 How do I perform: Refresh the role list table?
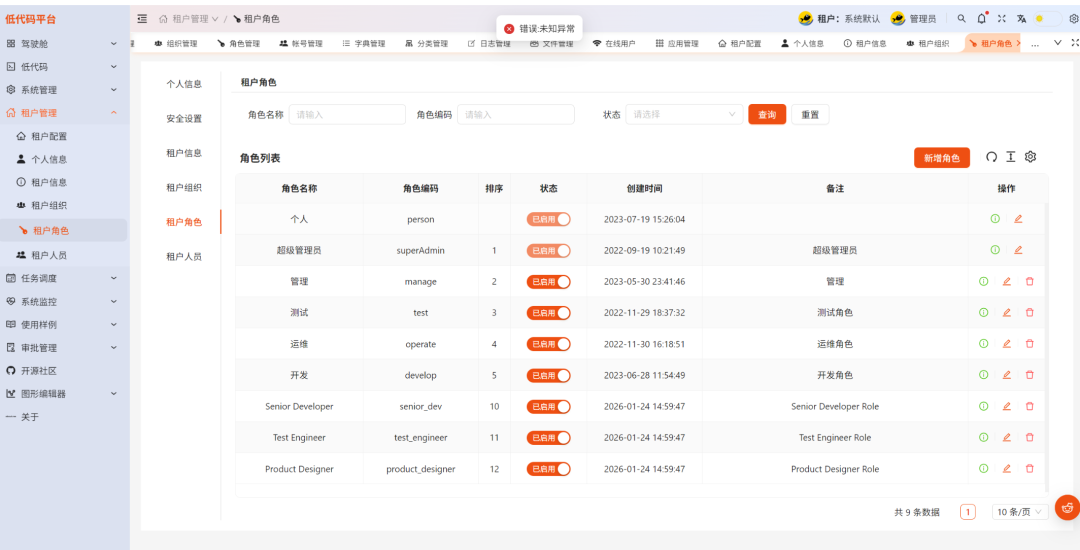[991, 157]
